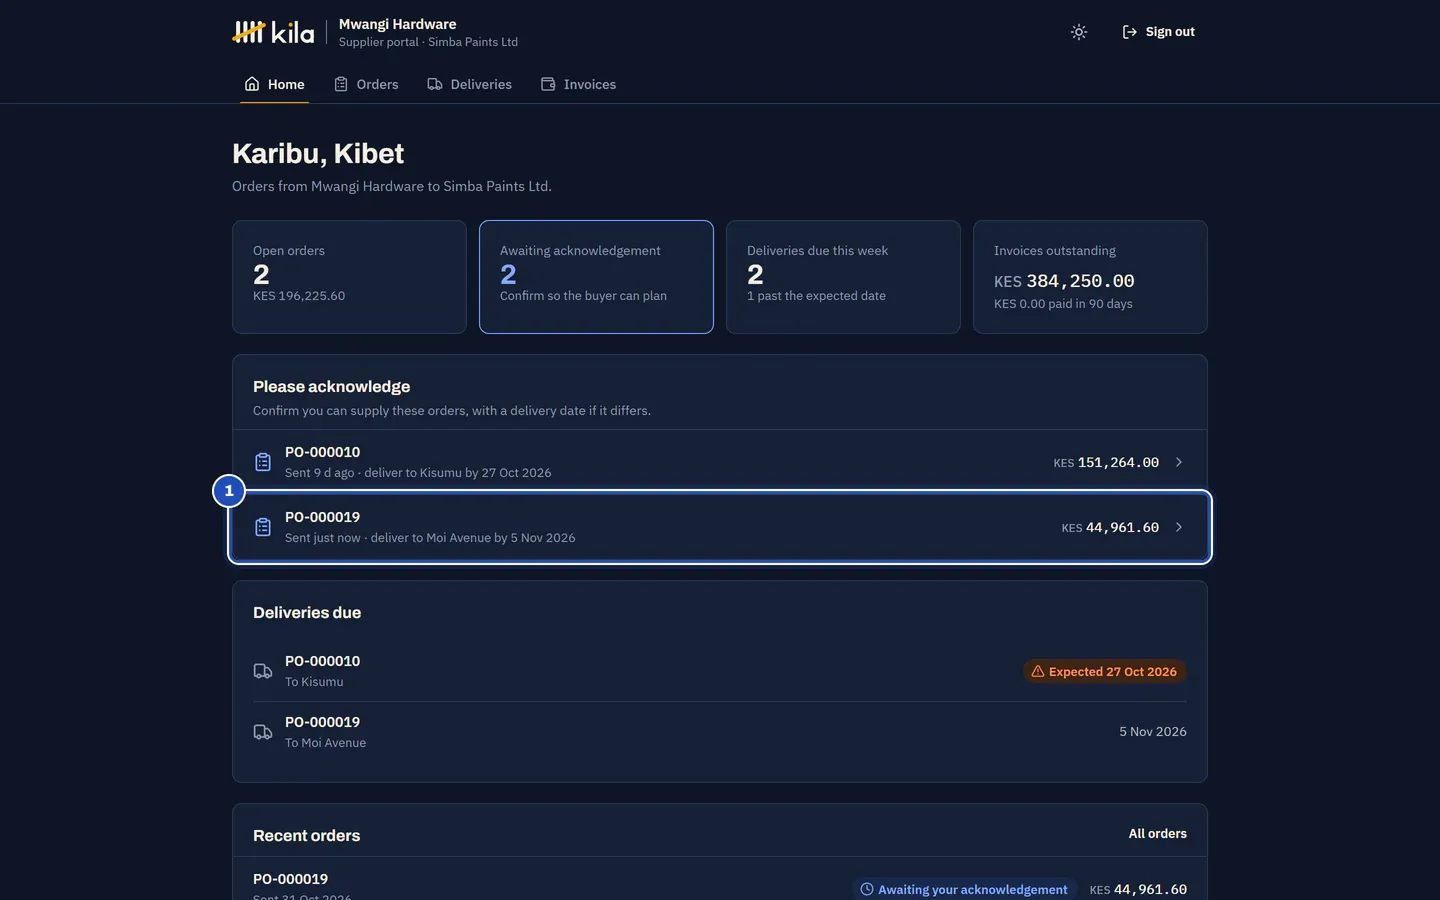Click the Expected 27 Oct 2026 warning badge

[x=1104, y=671]
